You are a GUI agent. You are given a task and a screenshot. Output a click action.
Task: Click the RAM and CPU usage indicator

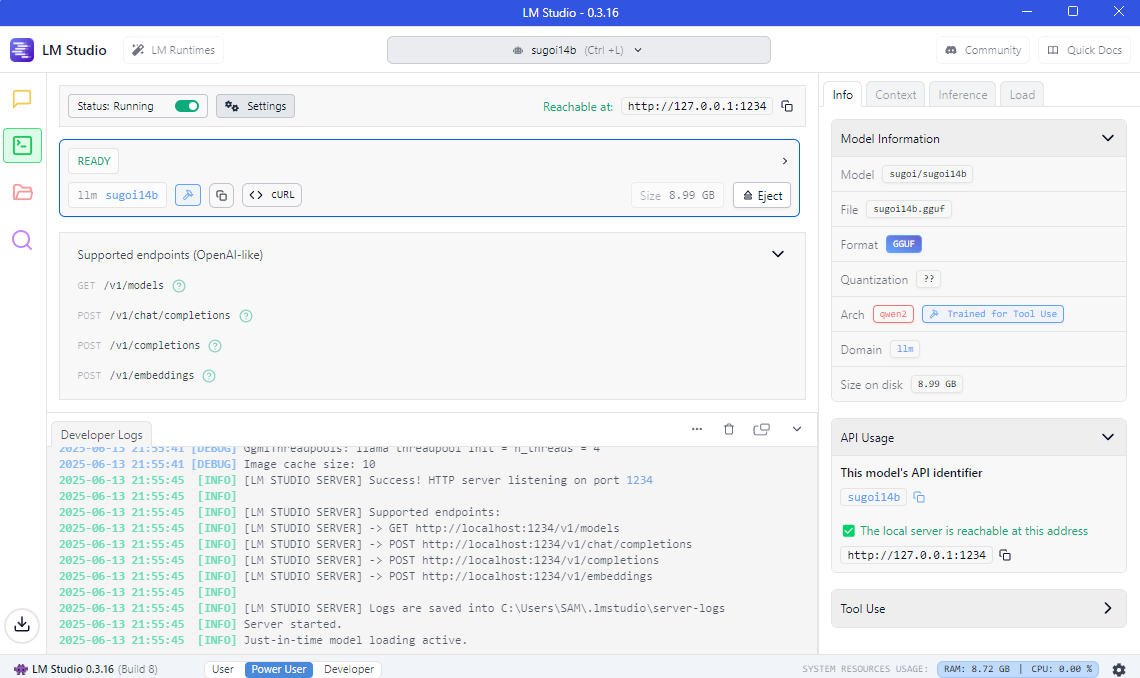[1017, 669]
